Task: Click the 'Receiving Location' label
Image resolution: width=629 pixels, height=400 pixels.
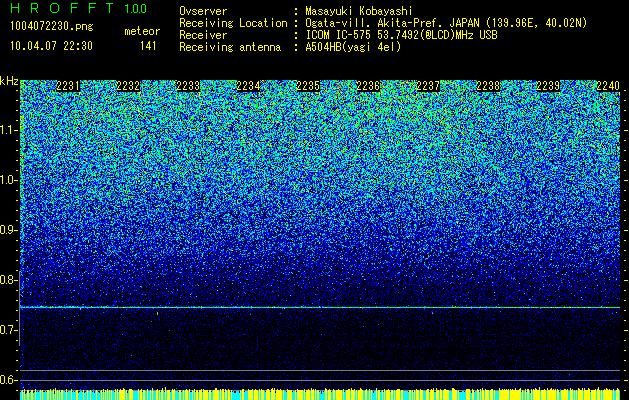Action: pyautogui.click(x=233, y=23)
